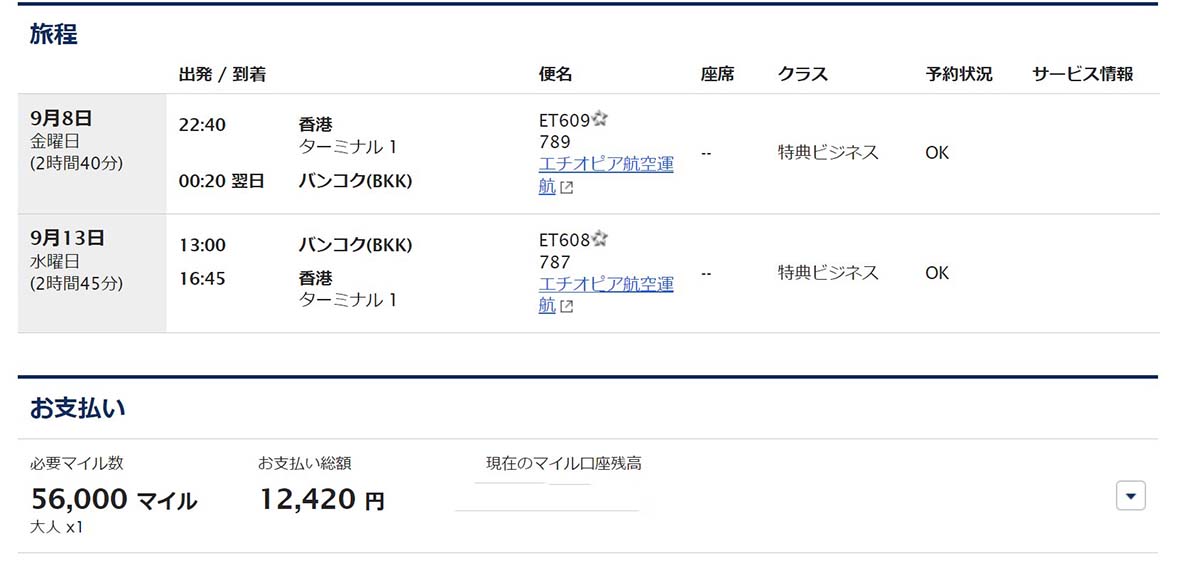Image resolution: width=1200 pixels, height=583 pixels.
Task: Click the 特典ビジネス class for ET608
Action: click(828, 272)
